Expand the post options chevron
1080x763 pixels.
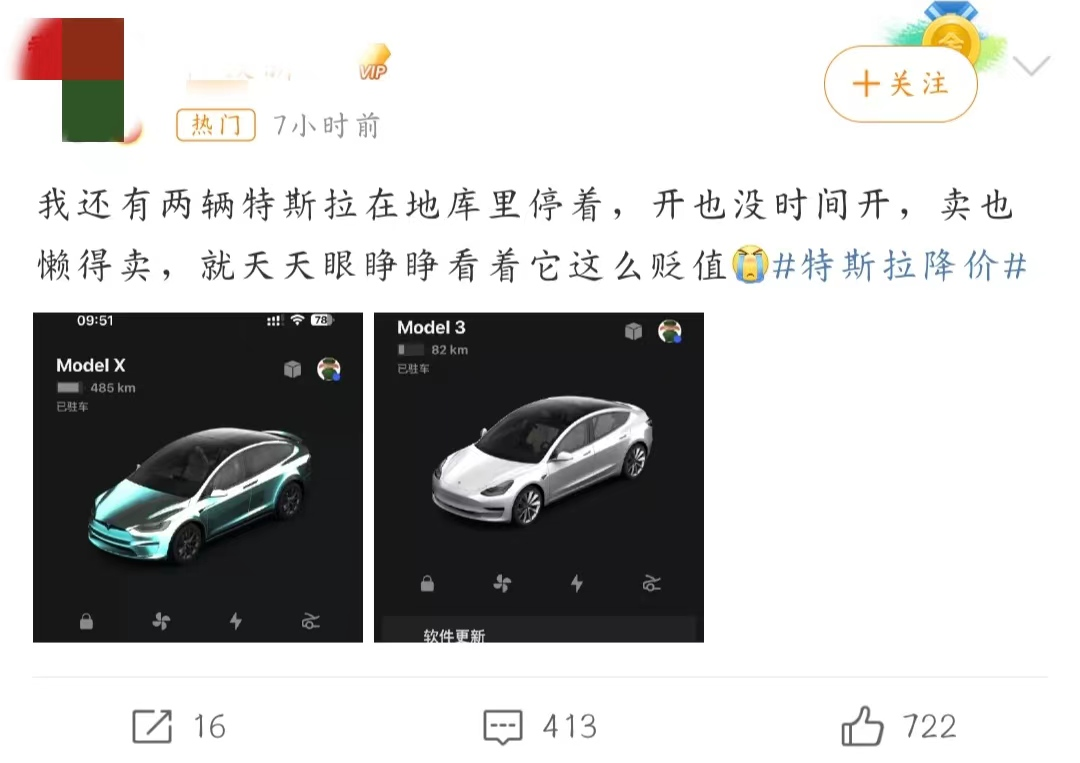point(1032,66)
